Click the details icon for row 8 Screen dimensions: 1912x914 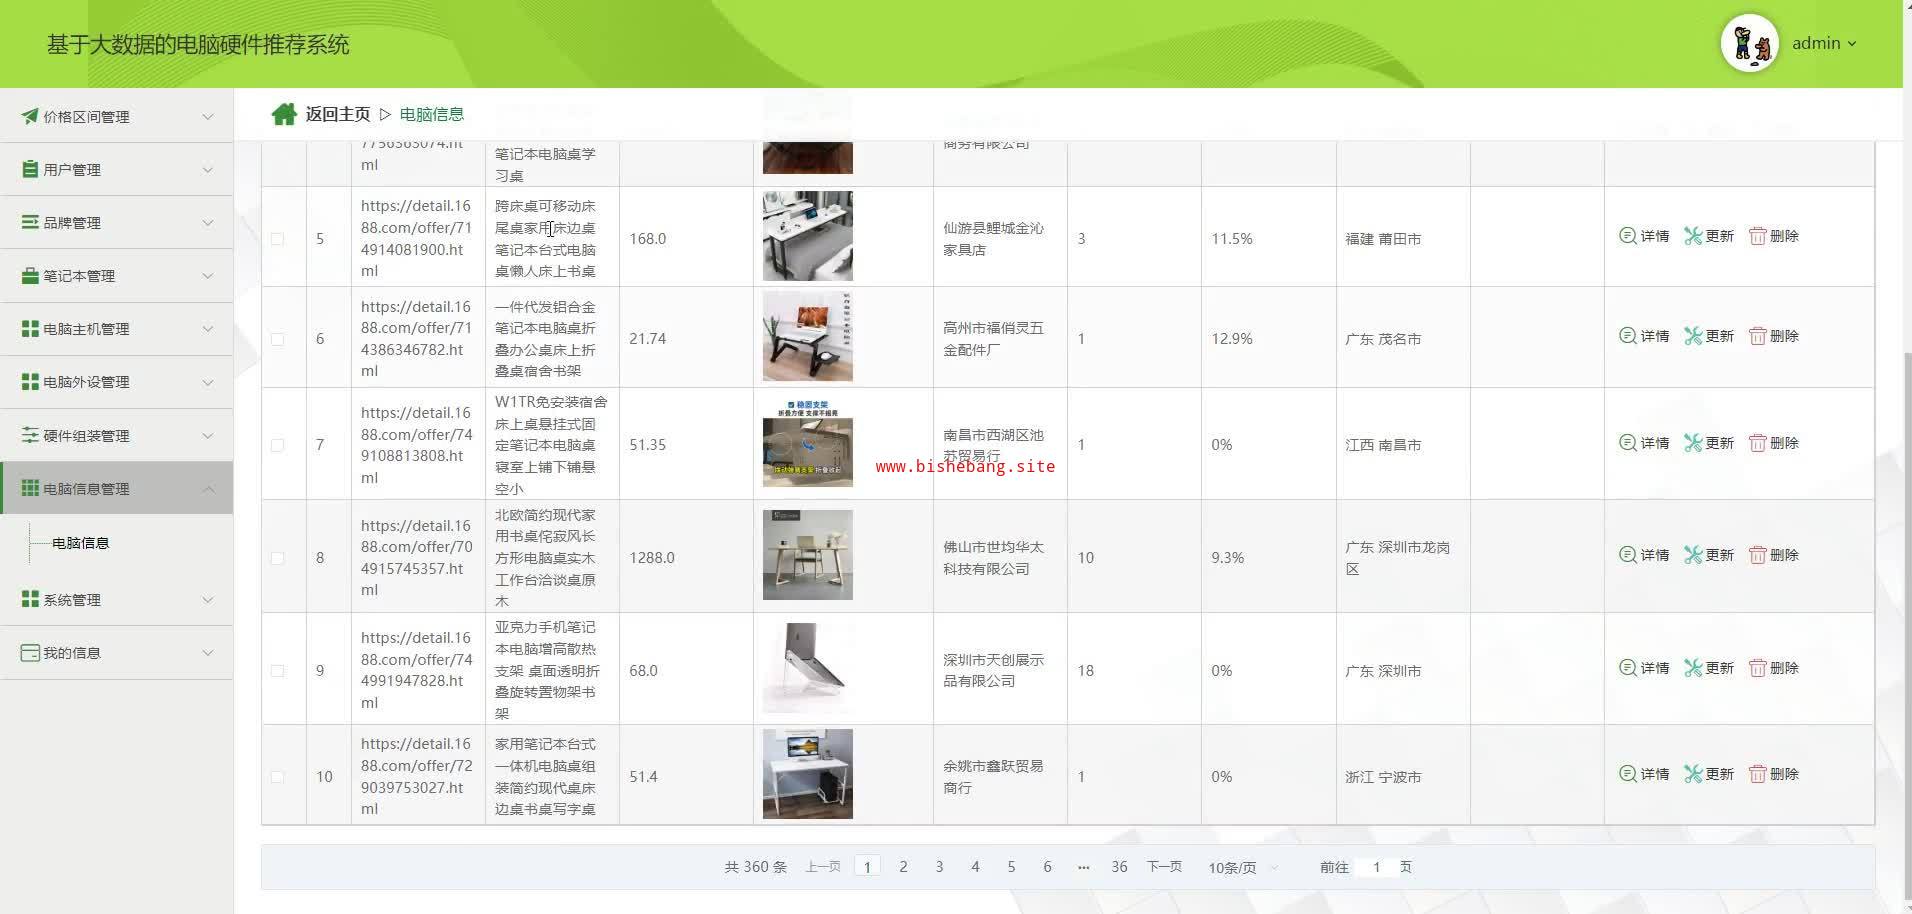point(1627,555)
